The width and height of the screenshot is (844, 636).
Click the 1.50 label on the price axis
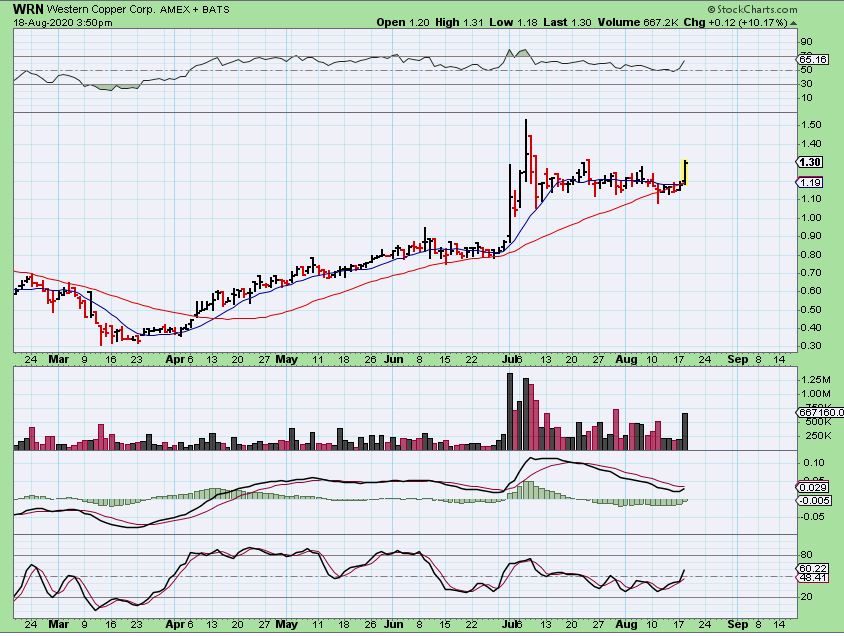[x=811, y=125]
